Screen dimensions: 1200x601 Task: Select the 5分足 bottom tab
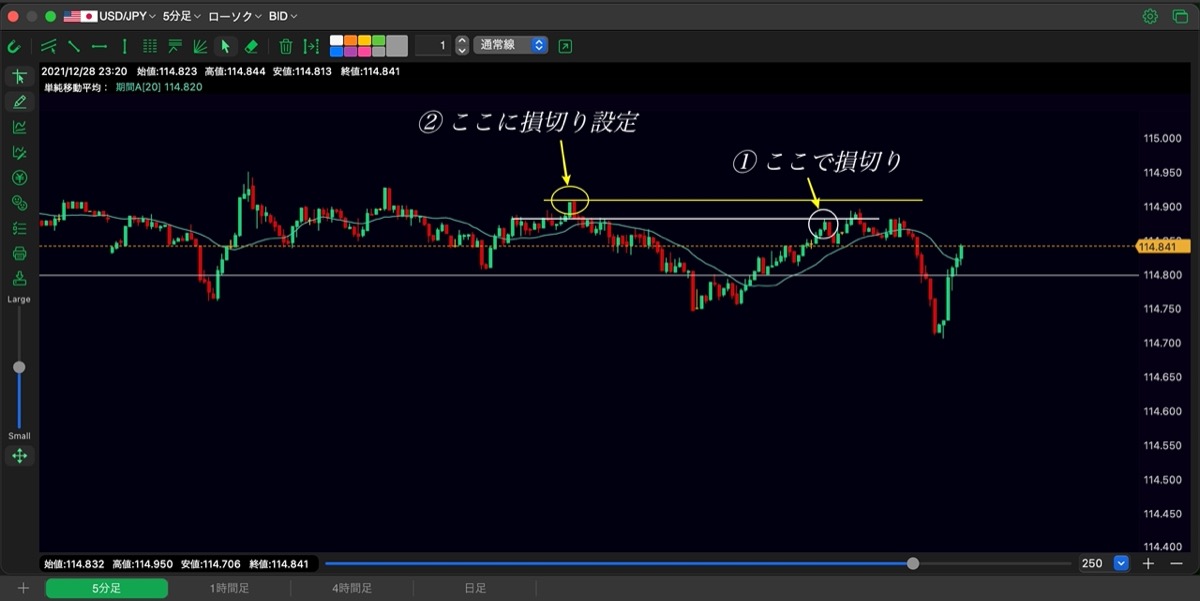106,588
